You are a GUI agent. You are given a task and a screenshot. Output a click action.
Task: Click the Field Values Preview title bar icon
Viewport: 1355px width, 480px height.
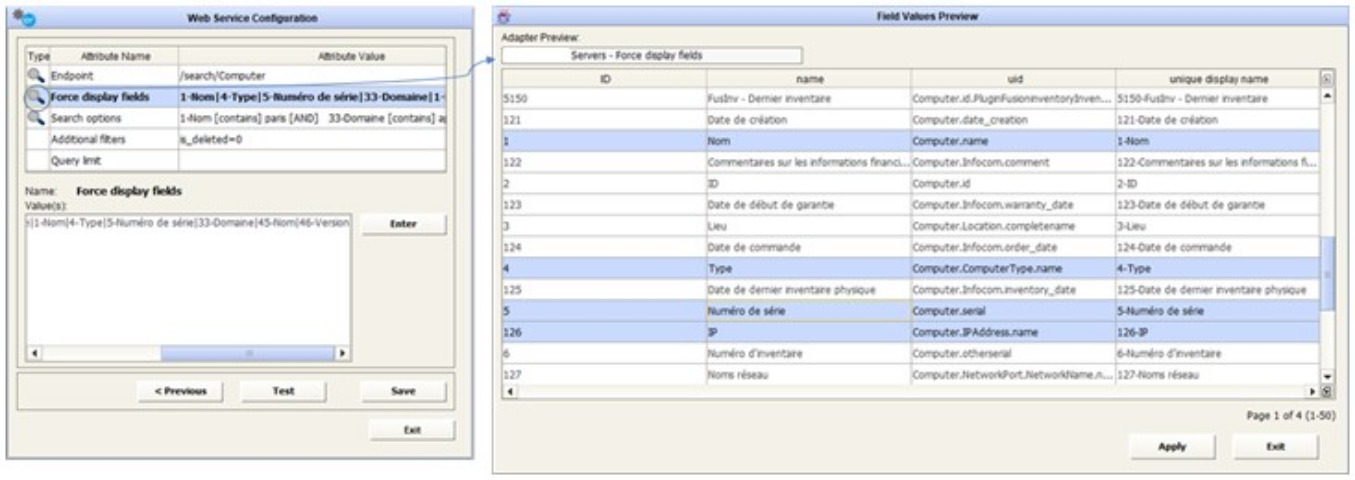point(504,17)
